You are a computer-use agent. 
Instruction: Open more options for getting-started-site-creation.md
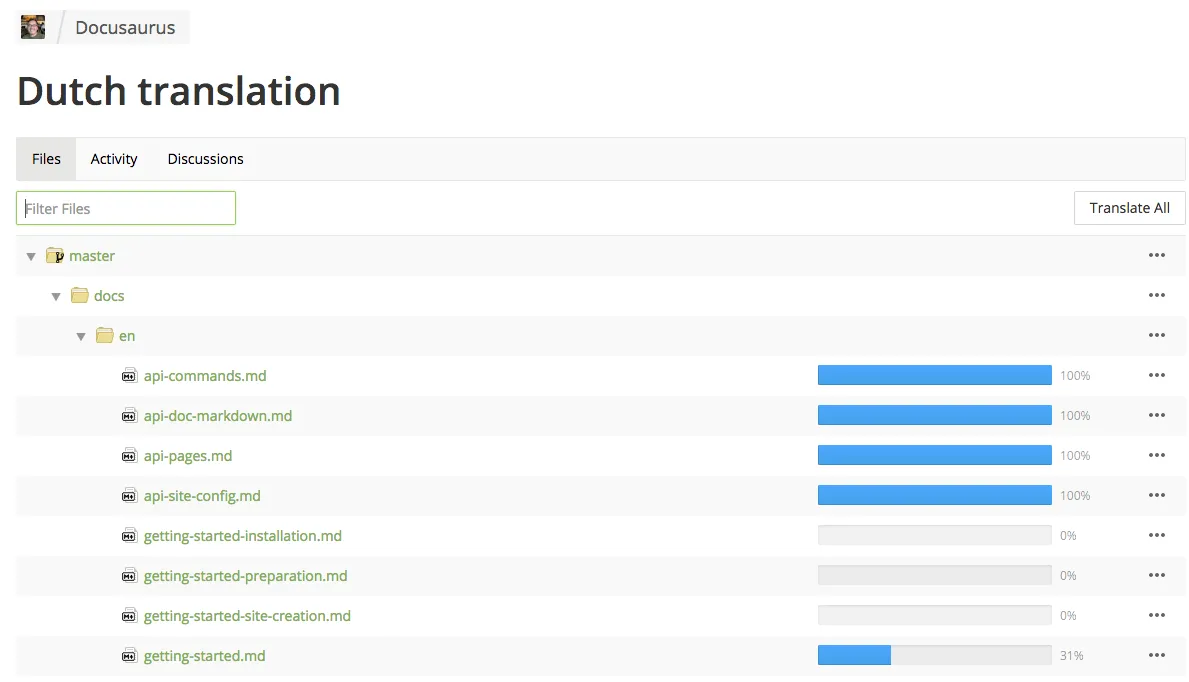click(x=1156, y=615)
